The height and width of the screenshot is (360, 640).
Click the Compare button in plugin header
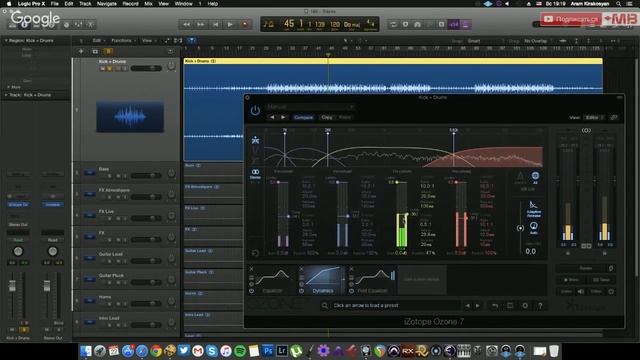[x=303, y=117]
